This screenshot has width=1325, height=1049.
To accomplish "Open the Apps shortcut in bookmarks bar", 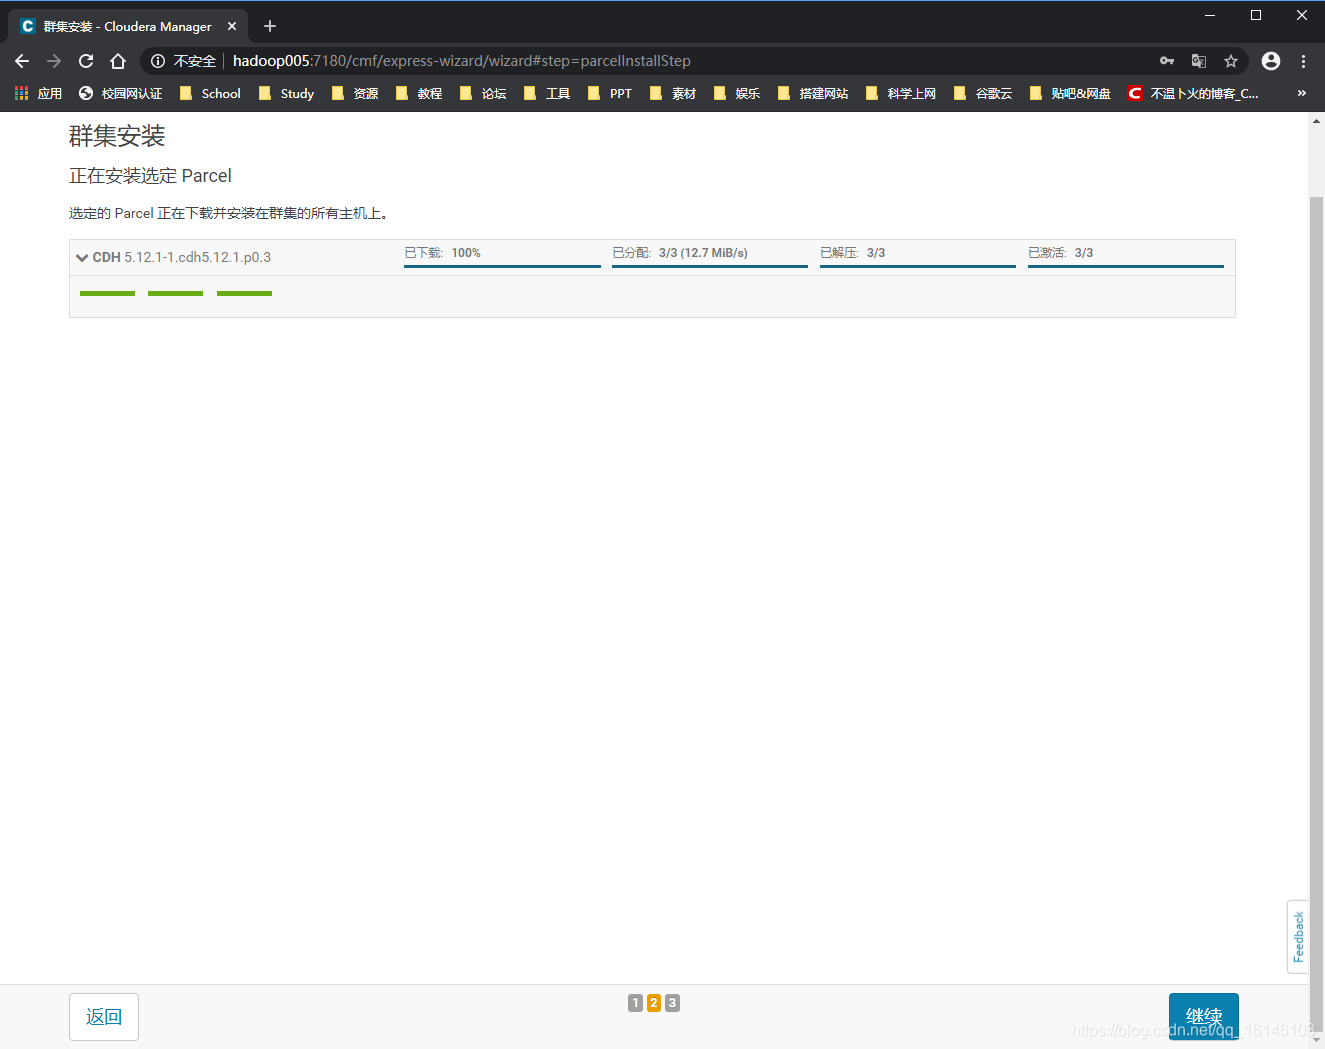I will click(38, 93).
